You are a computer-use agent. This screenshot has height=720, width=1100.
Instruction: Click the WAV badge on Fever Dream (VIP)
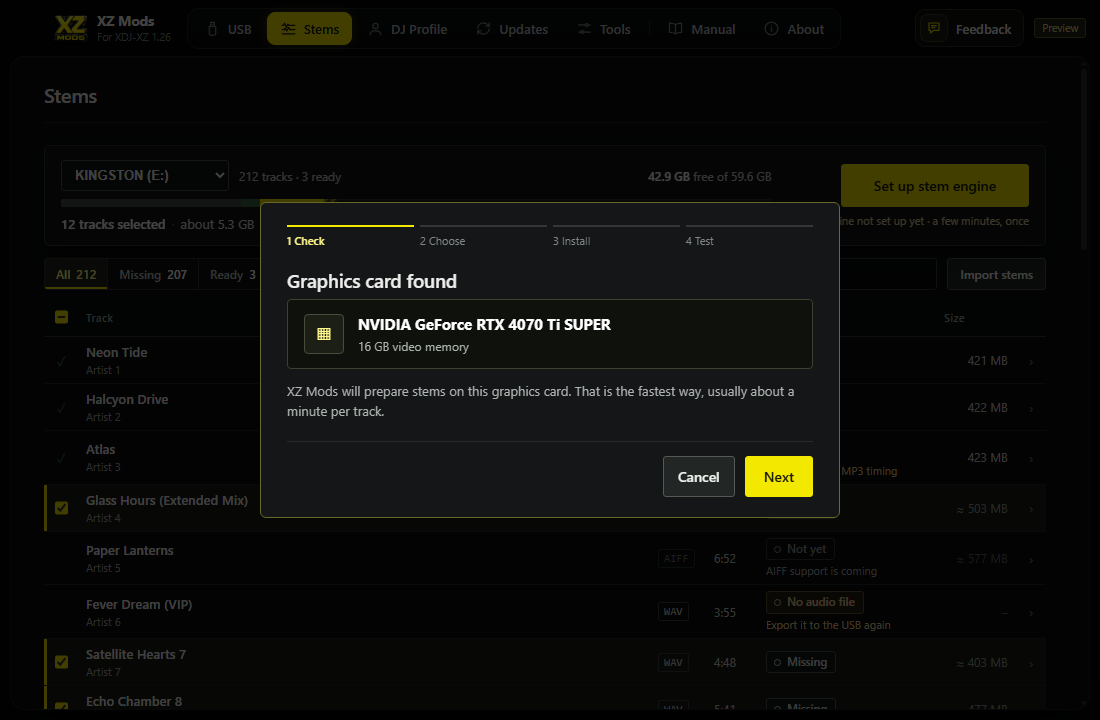673,612
